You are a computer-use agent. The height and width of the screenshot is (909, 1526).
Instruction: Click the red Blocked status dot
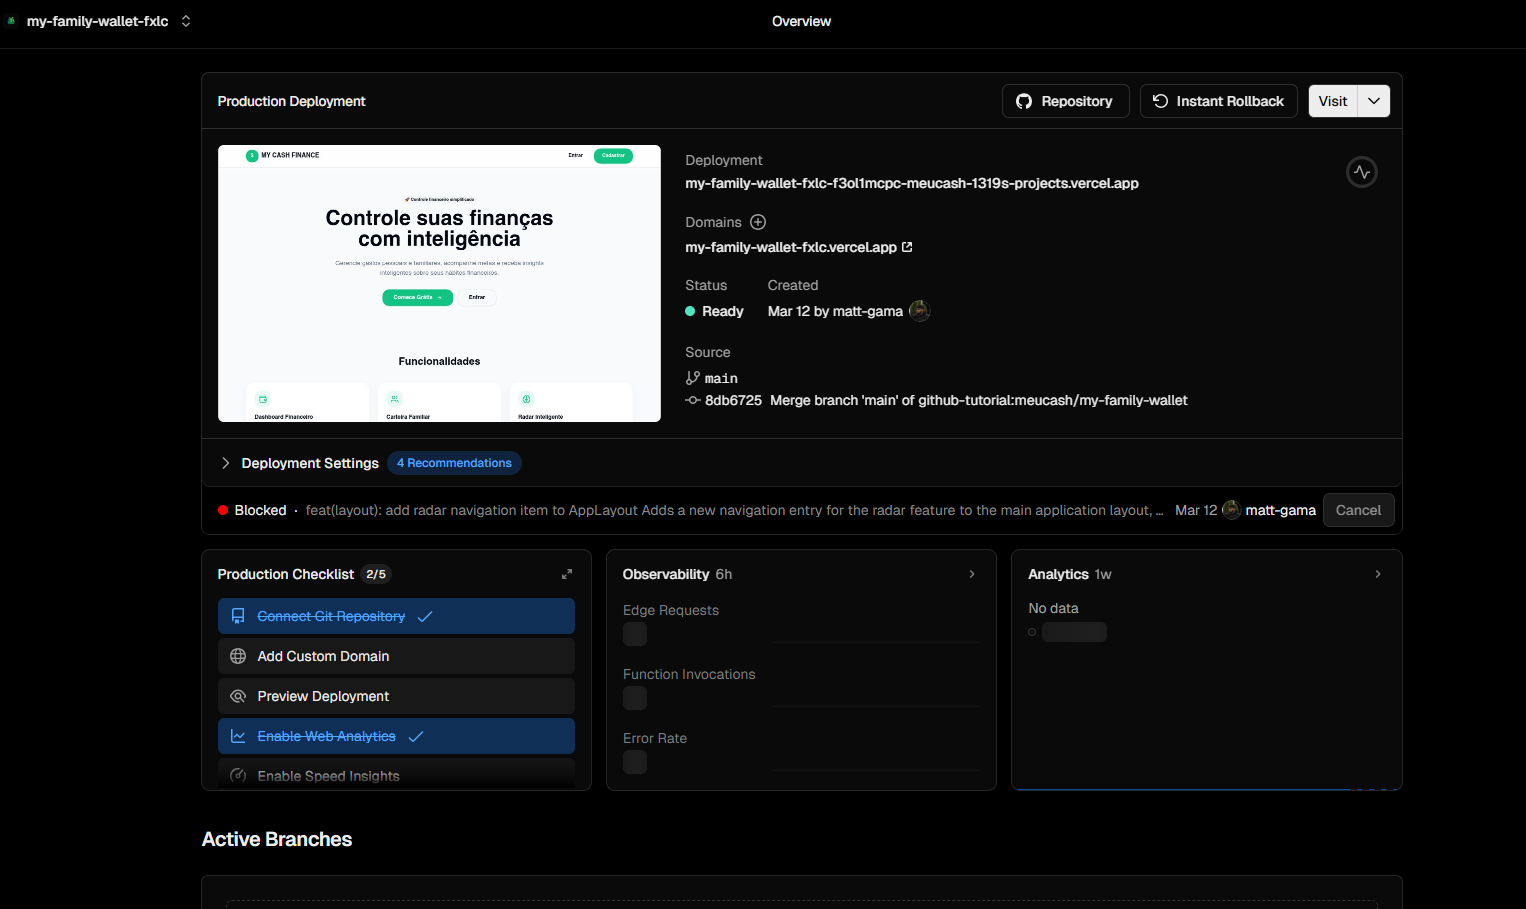tap(223, 510)
